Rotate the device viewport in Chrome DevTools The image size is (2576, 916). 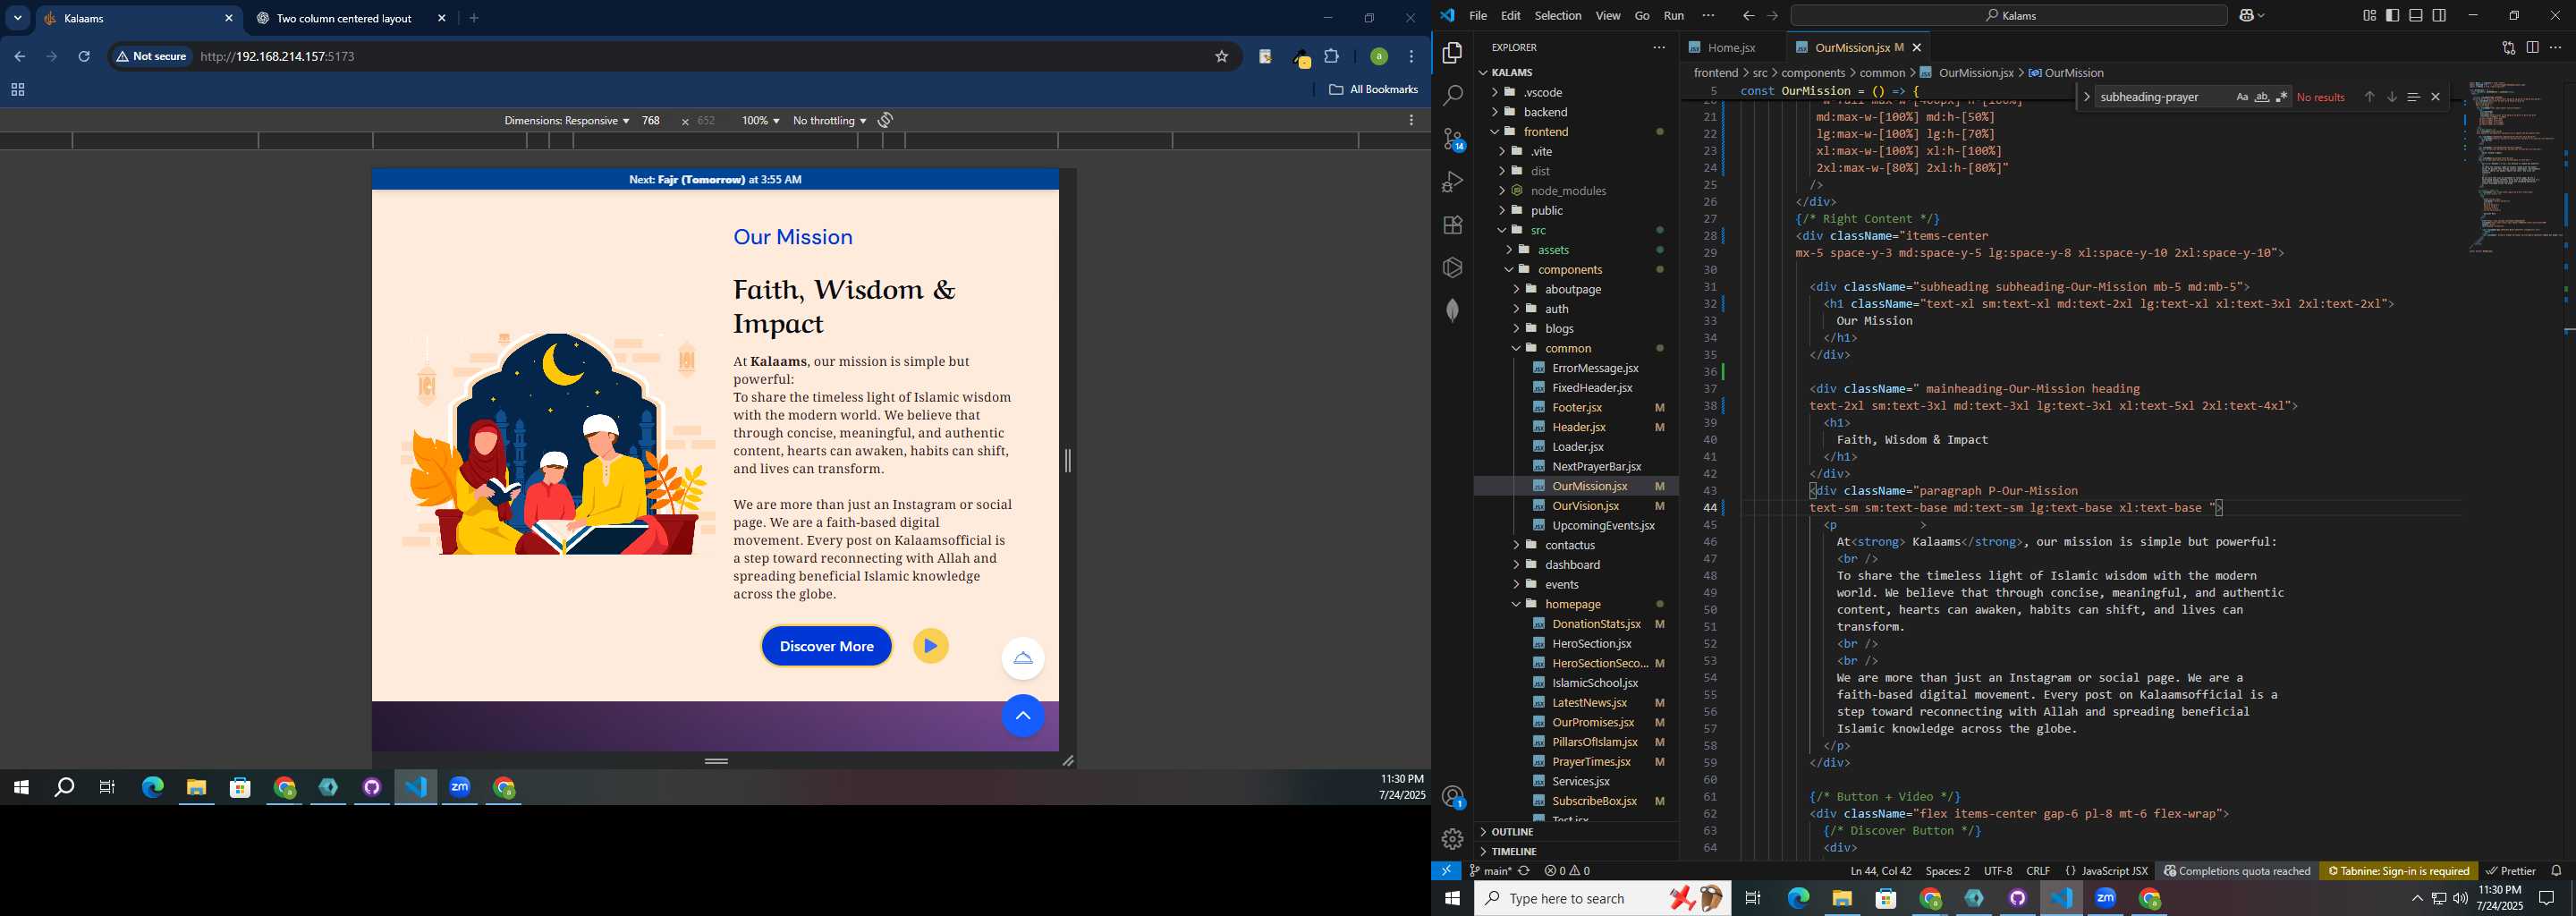pos(885,120)
